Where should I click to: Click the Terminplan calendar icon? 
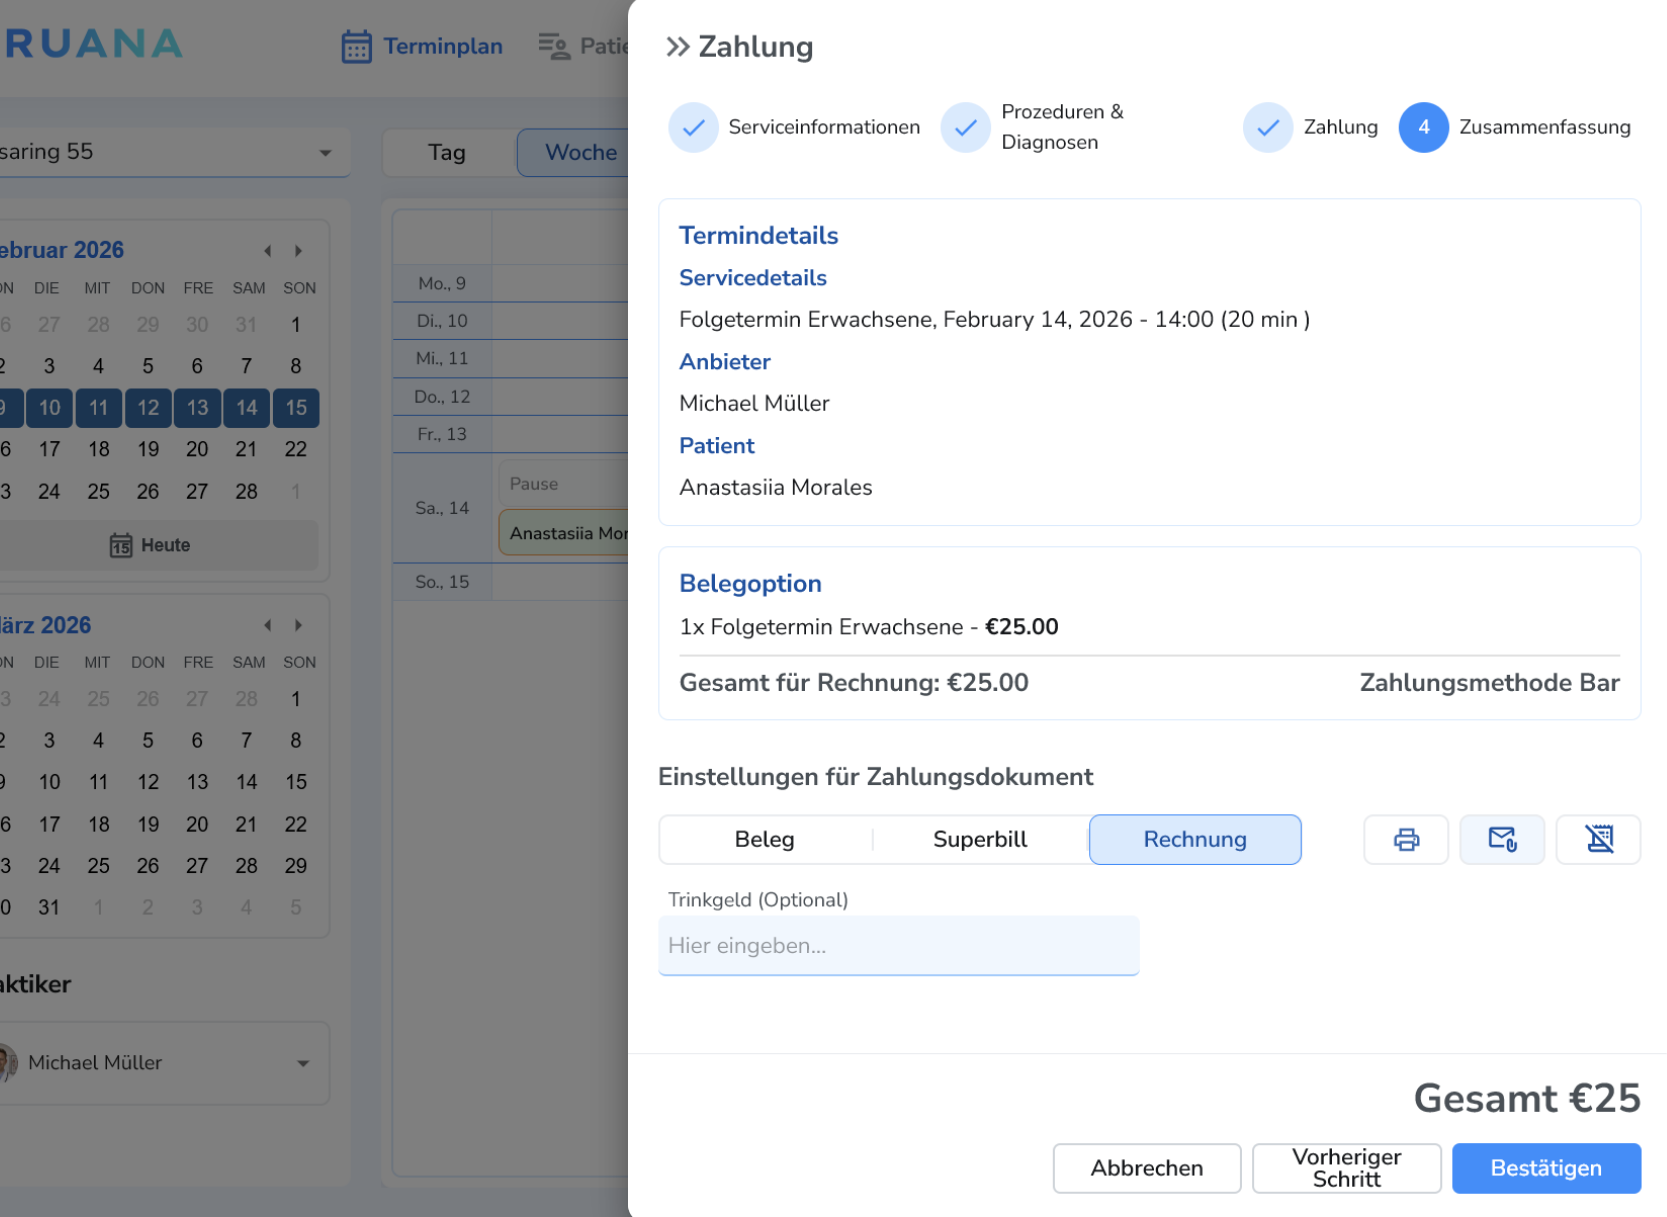356,47
